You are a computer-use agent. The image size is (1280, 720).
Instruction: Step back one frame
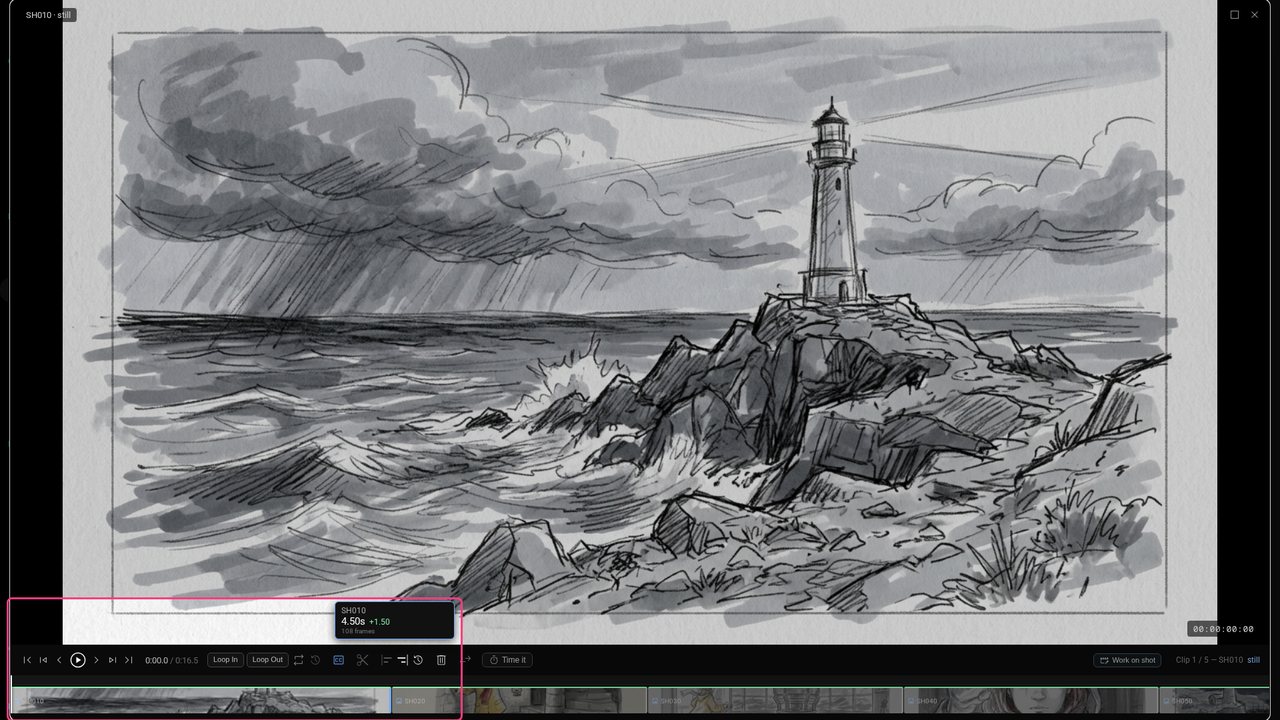(x=59, y=660)
